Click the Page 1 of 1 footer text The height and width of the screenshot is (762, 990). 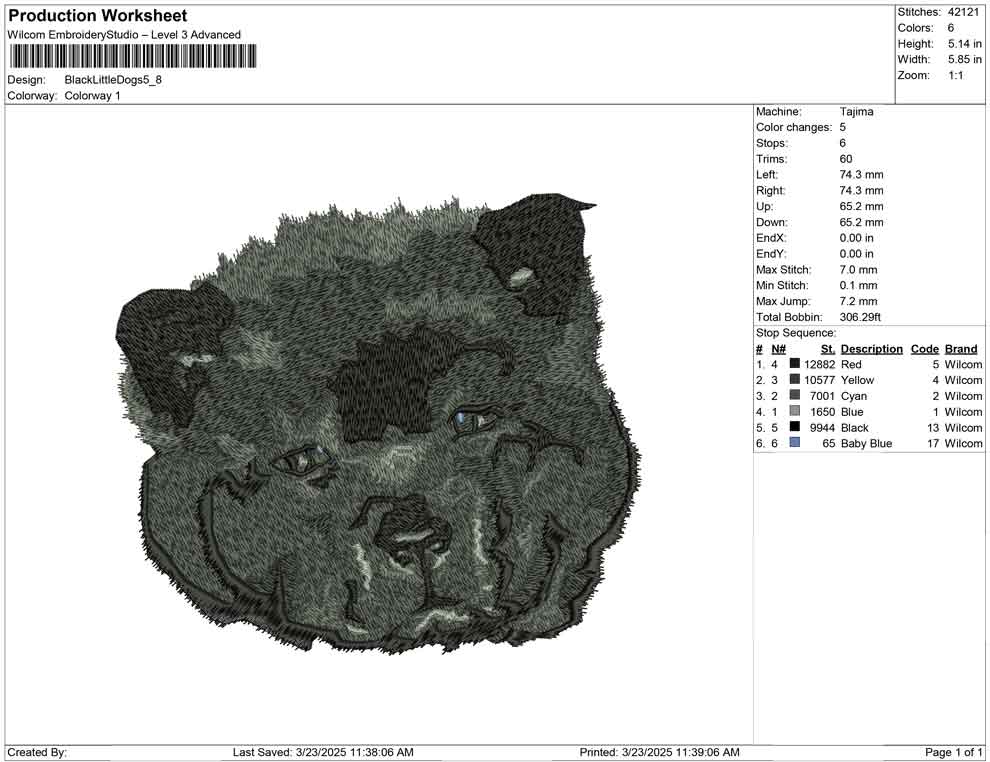click(x=953, y=752)
